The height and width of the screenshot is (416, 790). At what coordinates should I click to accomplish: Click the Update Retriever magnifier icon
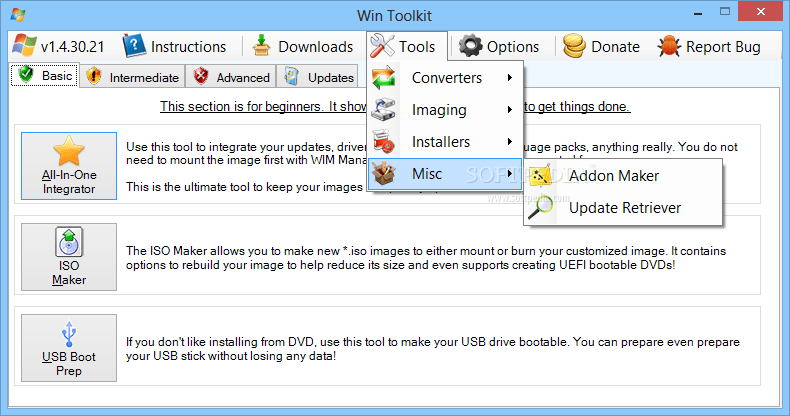pyautogui.click(x=540, y=207)
